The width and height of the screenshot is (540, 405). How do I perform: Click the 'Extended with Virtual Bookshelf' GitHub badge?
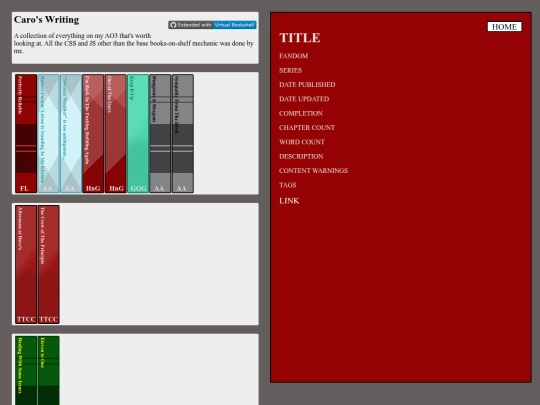coord(212,25)
